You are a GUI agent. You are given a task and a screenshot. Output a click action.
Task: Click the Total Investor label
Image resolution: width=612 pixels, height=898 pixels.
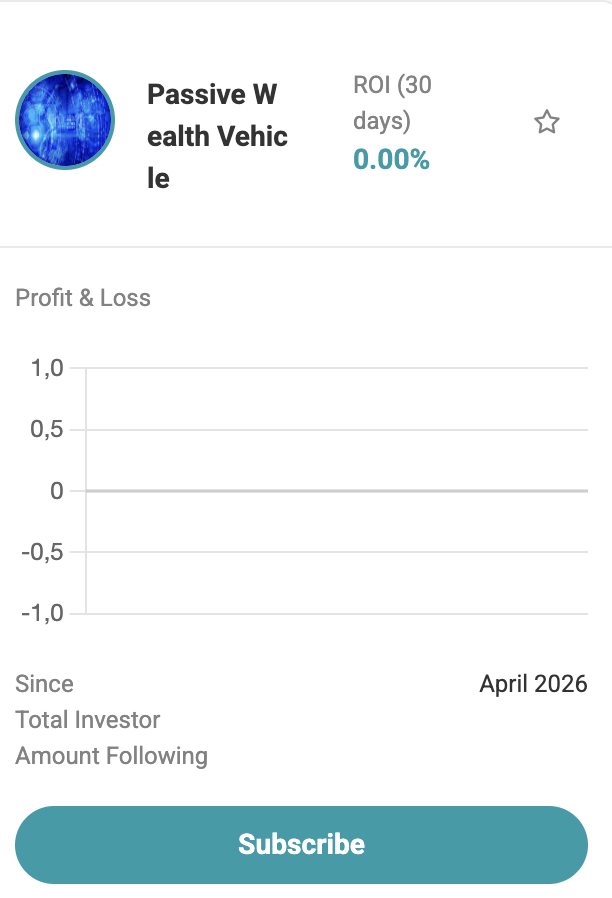[88, 720]
